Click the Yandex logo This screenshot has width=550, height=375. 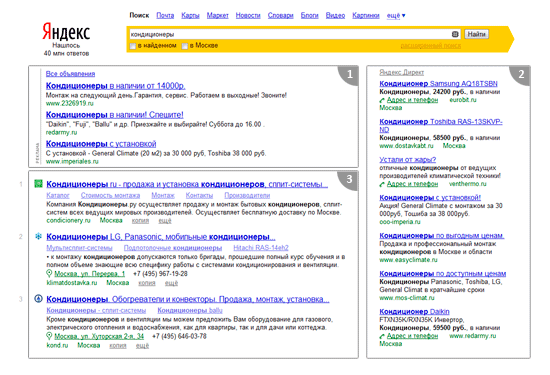pyautogui.click(x=66, y=32)
